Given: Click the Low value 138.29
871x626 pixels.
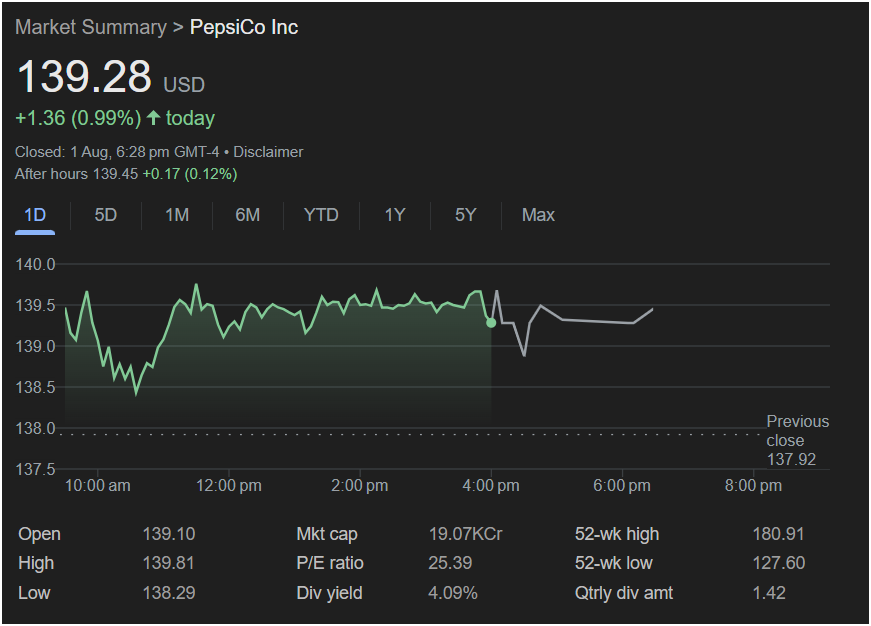Looking at the screenshot, I should (169, 593).
